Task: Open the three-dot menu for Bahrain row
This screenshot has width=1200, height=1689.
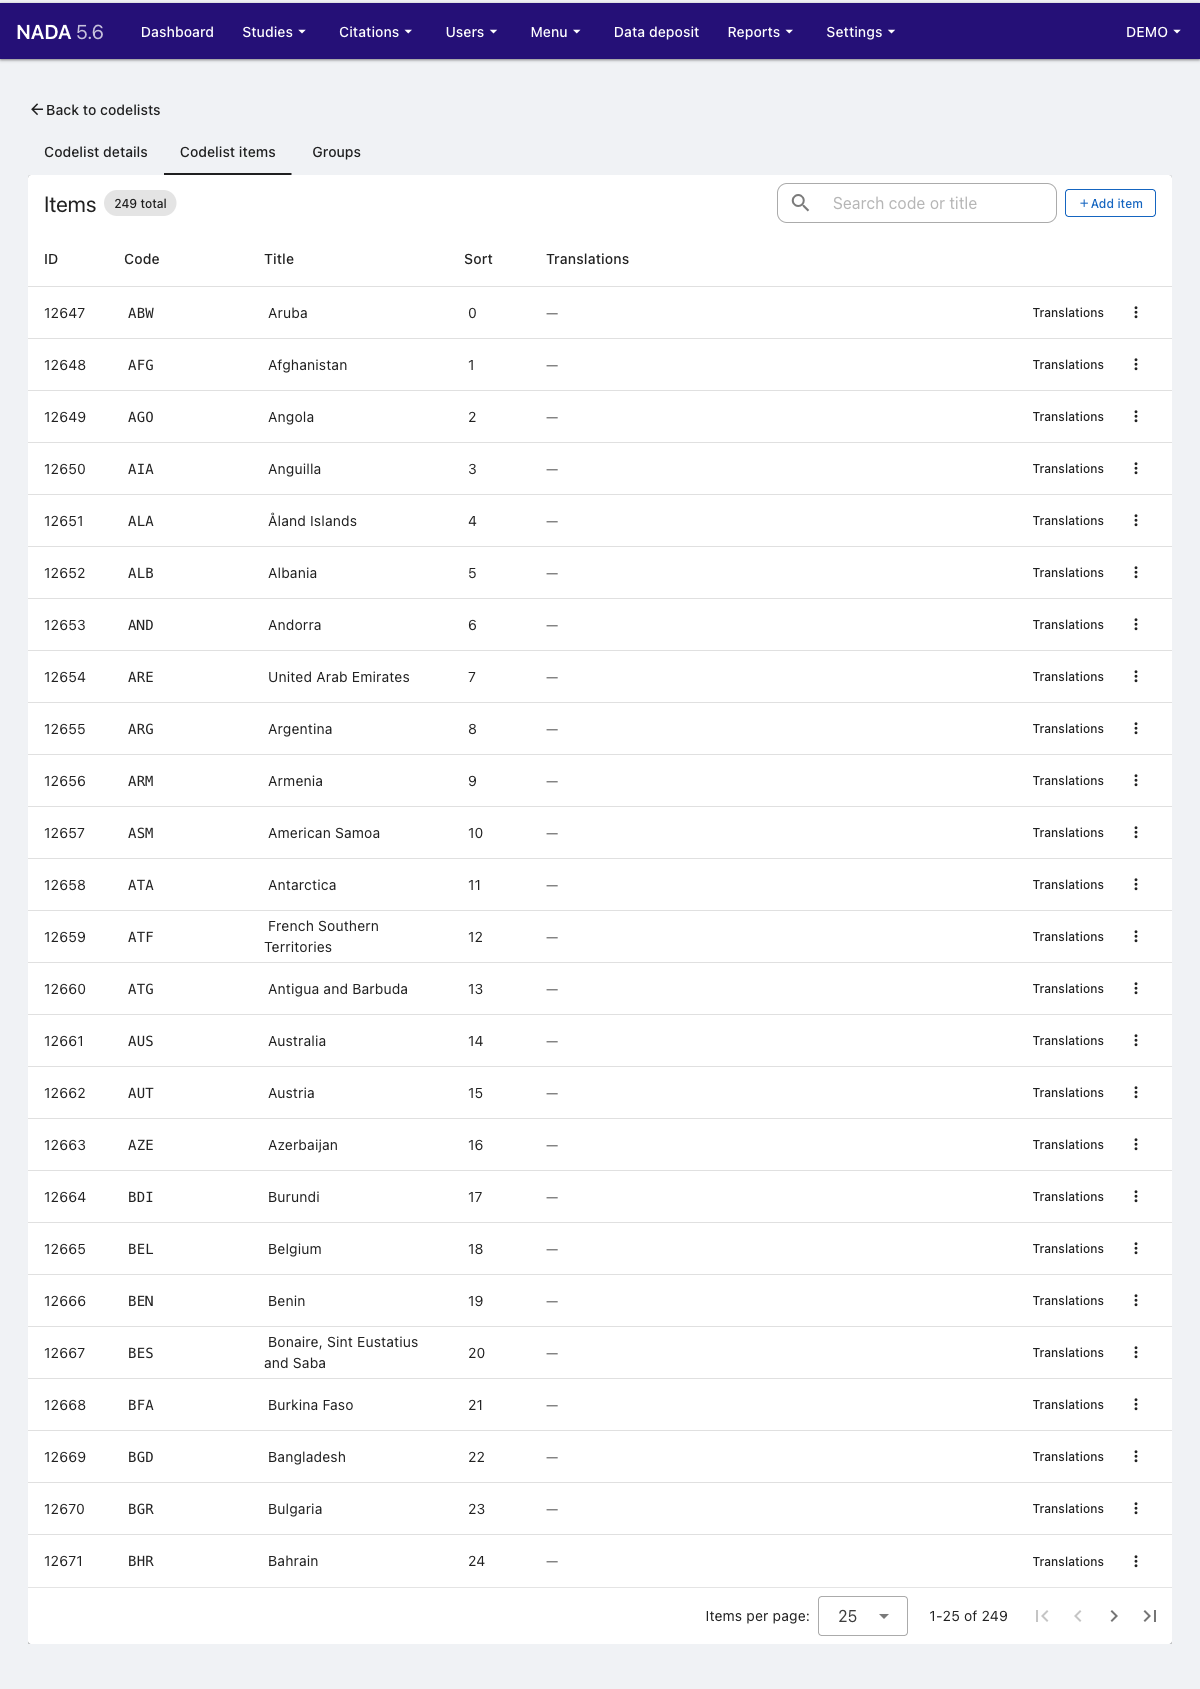Action: tap(1136, 1561)
